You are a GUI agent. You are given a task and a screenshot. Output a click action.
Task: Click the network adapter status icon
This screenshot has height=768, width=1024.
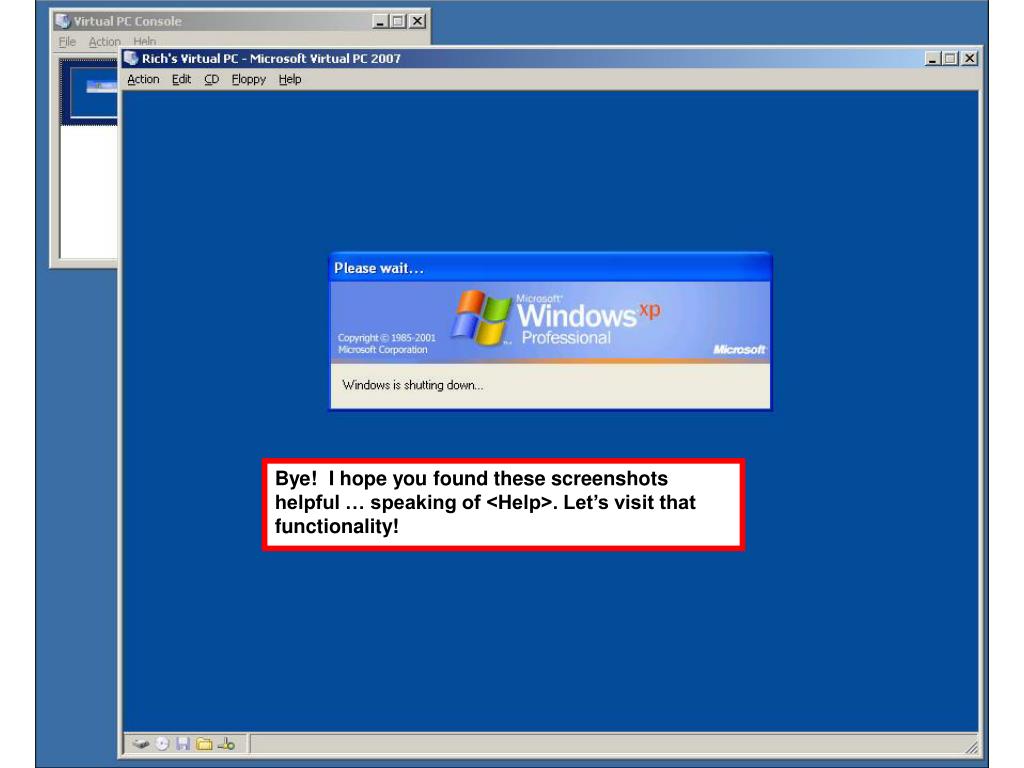coord(226,744)
